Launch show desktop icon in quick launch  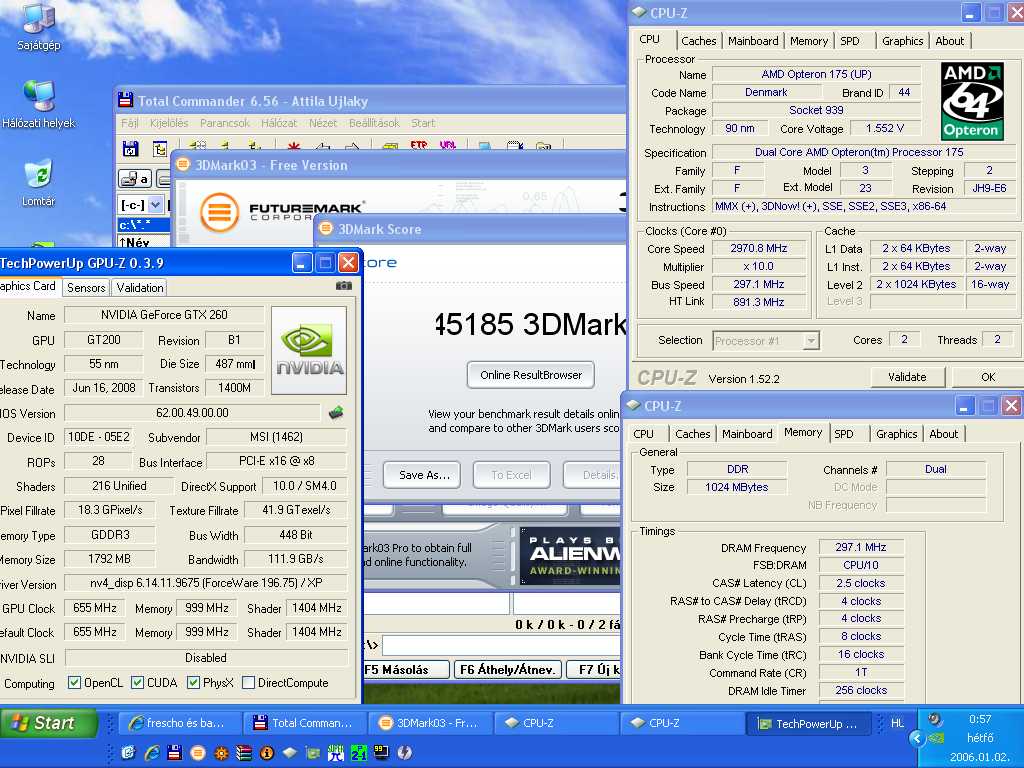click(x=128, y=753)
